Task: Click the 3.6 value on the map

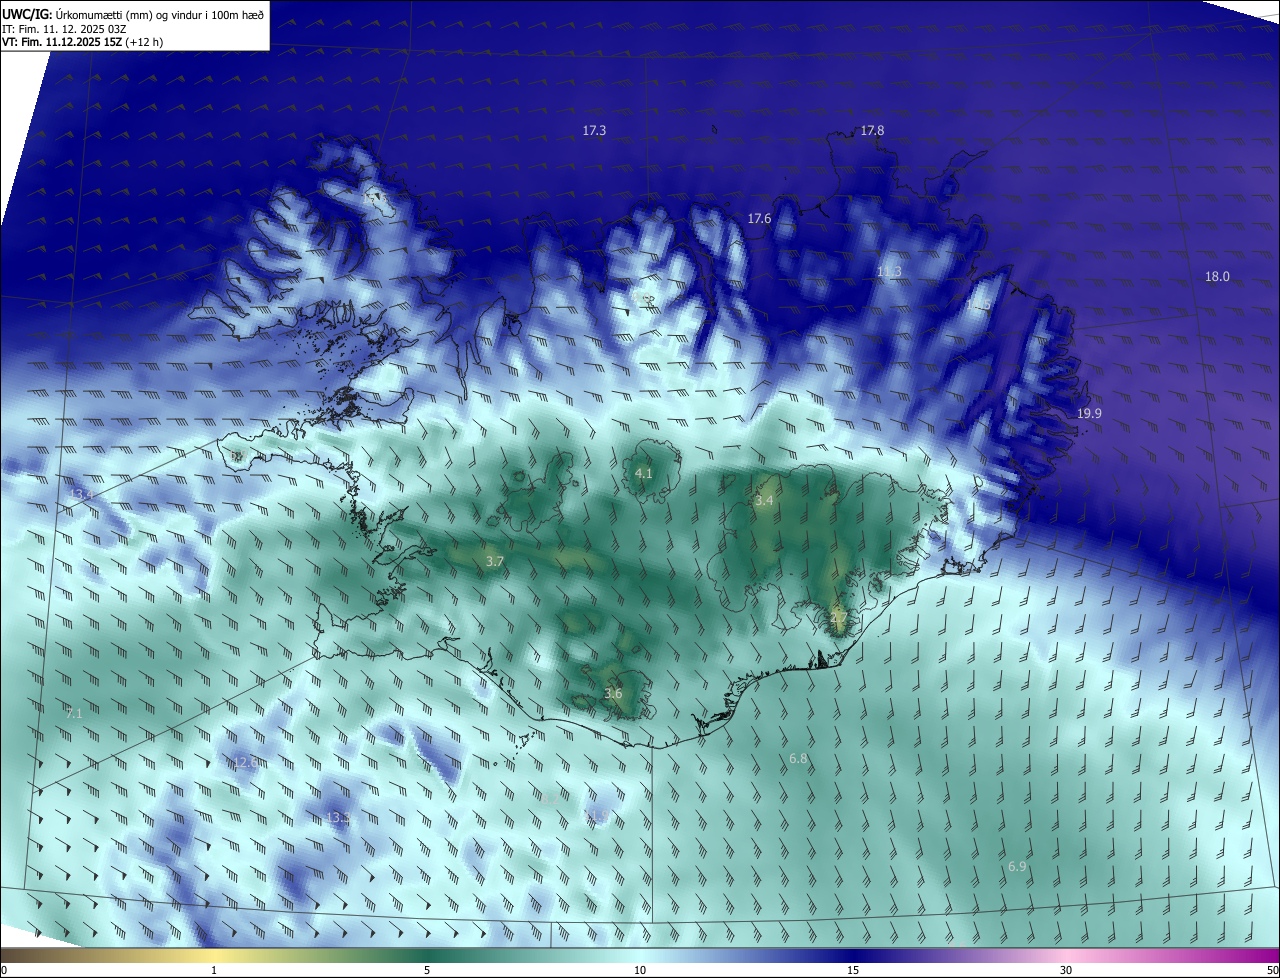Action: (x=613, y=693)
